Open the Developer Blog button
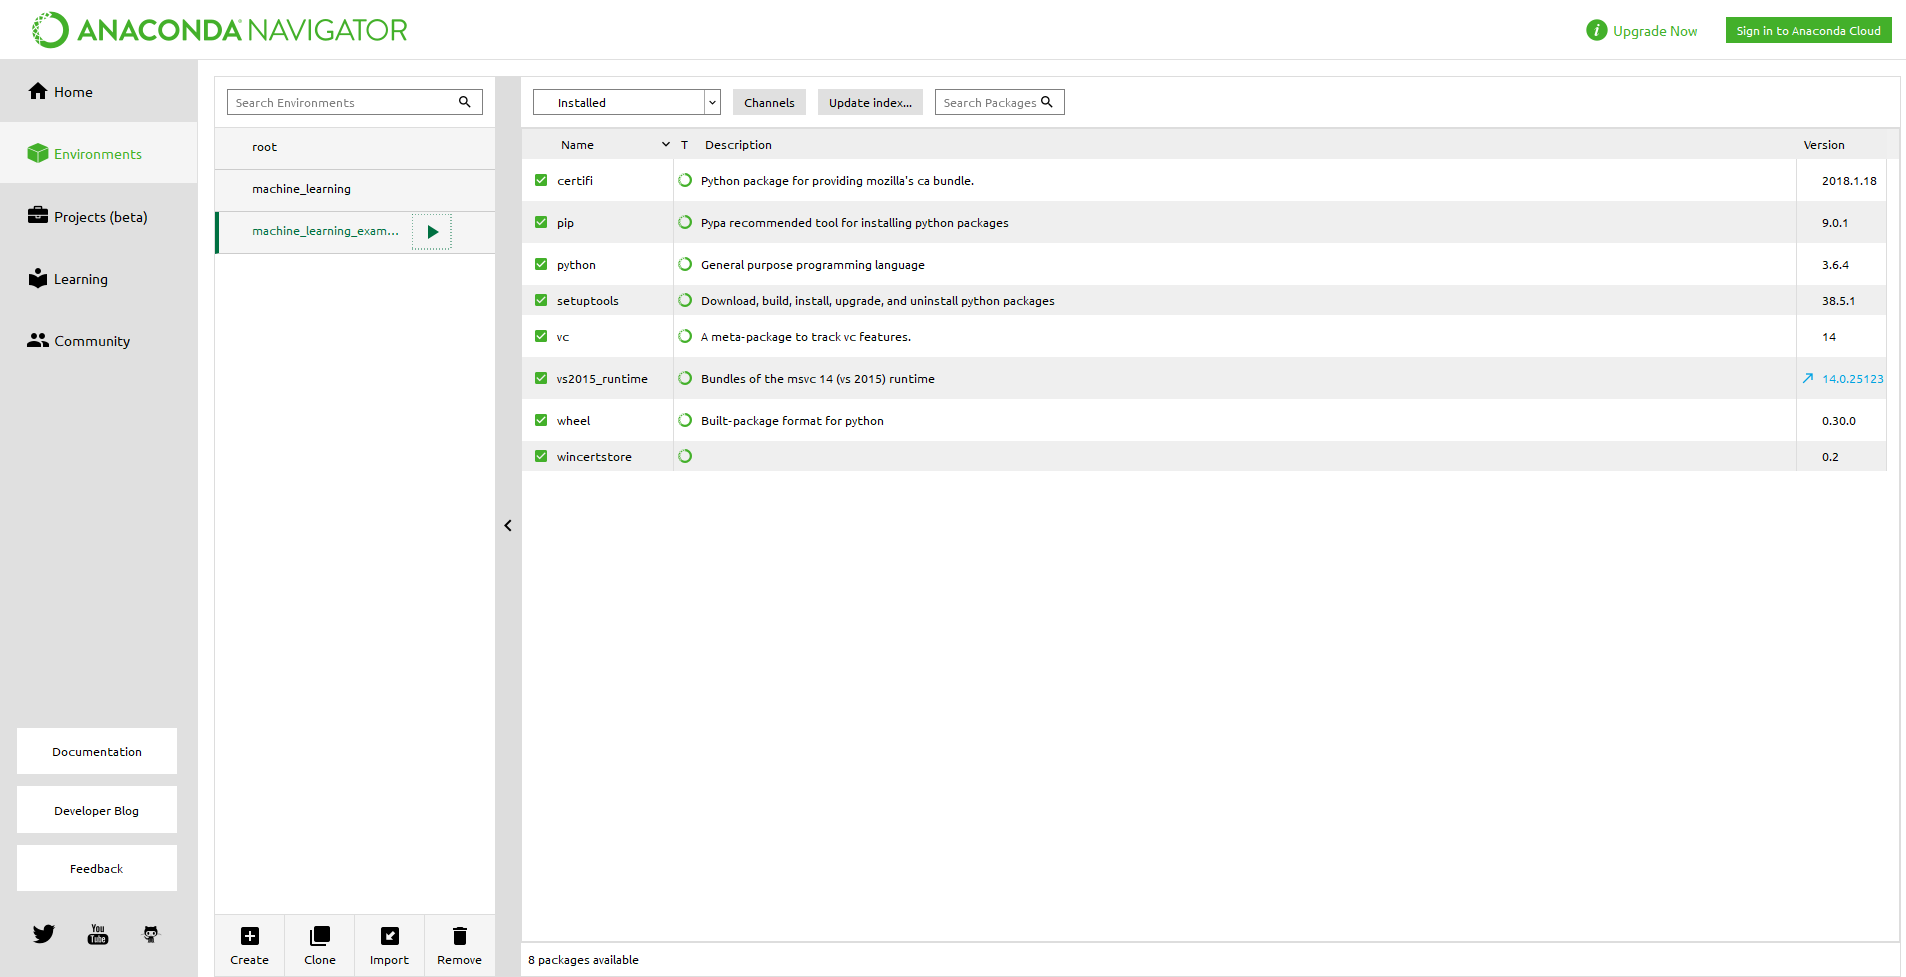This screenshot has width=1906, height=977. (x=97, y=810)
